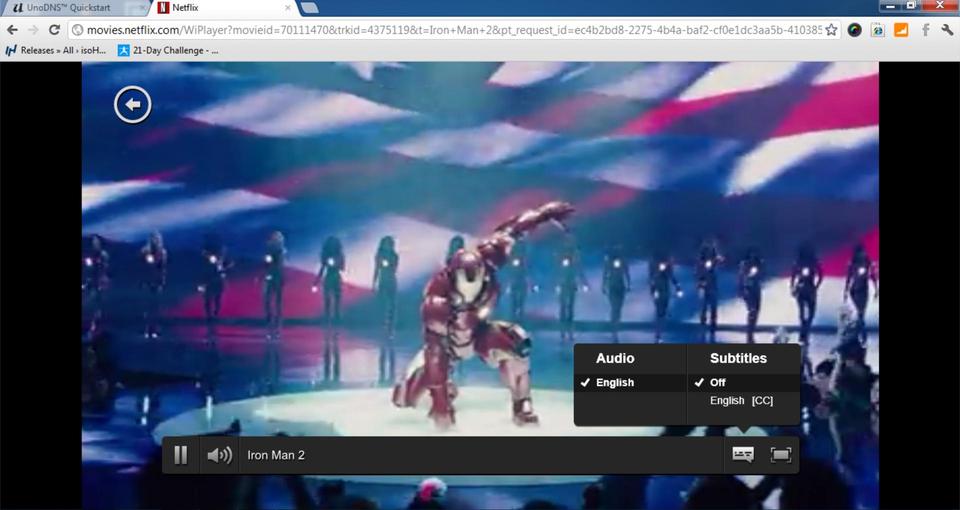The image size is (960, 510).
Task: Click the Iron Man 2 title text
Action: 276,456
